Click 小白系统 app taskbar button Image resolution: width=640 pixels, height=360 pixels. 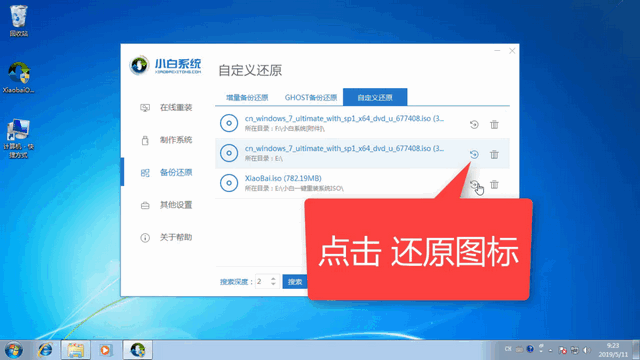(x=138, y=350)
